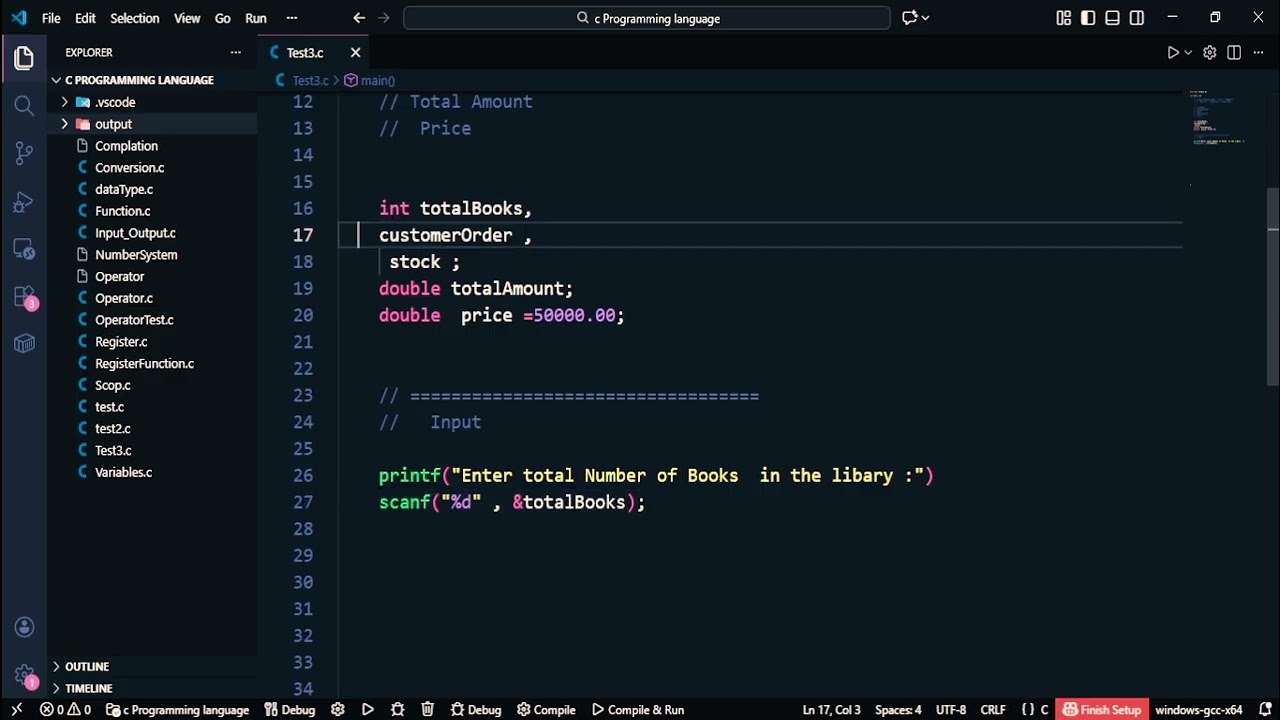Open the Remote Explorer view
This screenshot has width=1280, height=720.
[x=24, y=249]
